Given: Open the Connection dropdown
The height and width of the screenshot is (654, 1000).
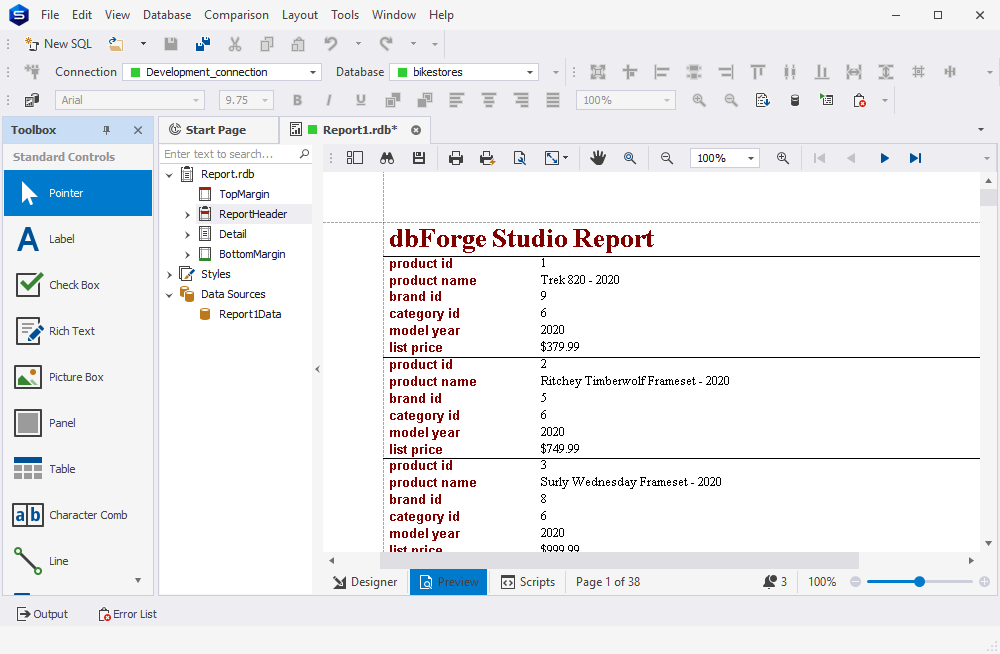Looking at the screenshot, I should click(312, 72).
